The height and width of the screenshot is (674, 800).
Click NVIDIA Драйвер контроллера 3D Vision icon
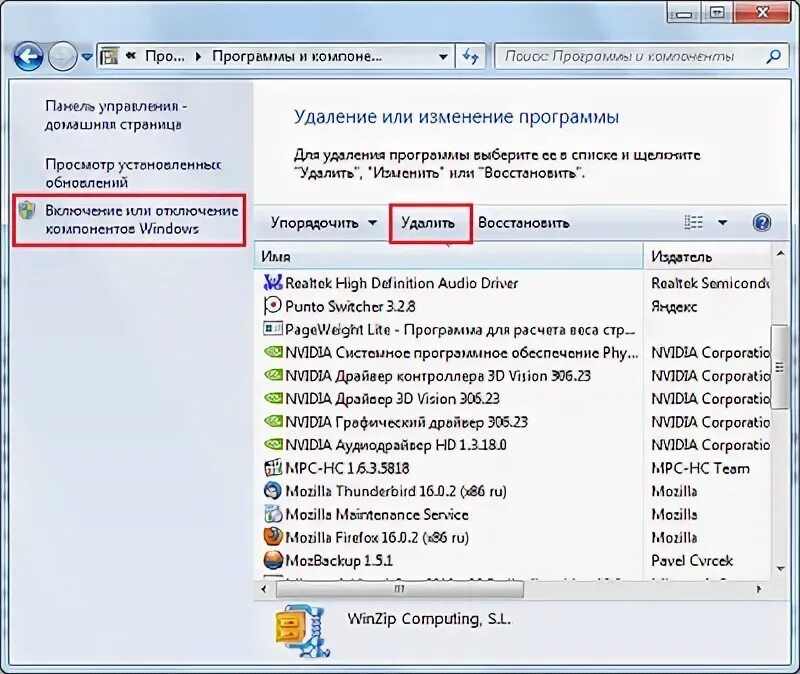click(273, 375)
